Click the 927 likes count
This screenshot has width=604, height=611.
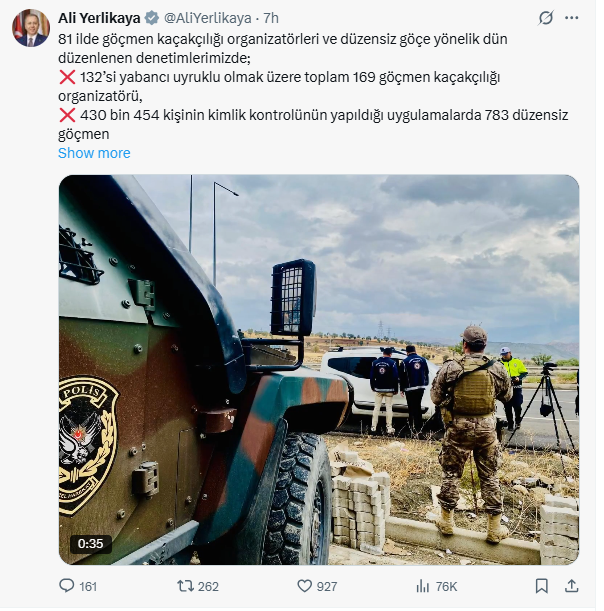[x=327, y=586]
